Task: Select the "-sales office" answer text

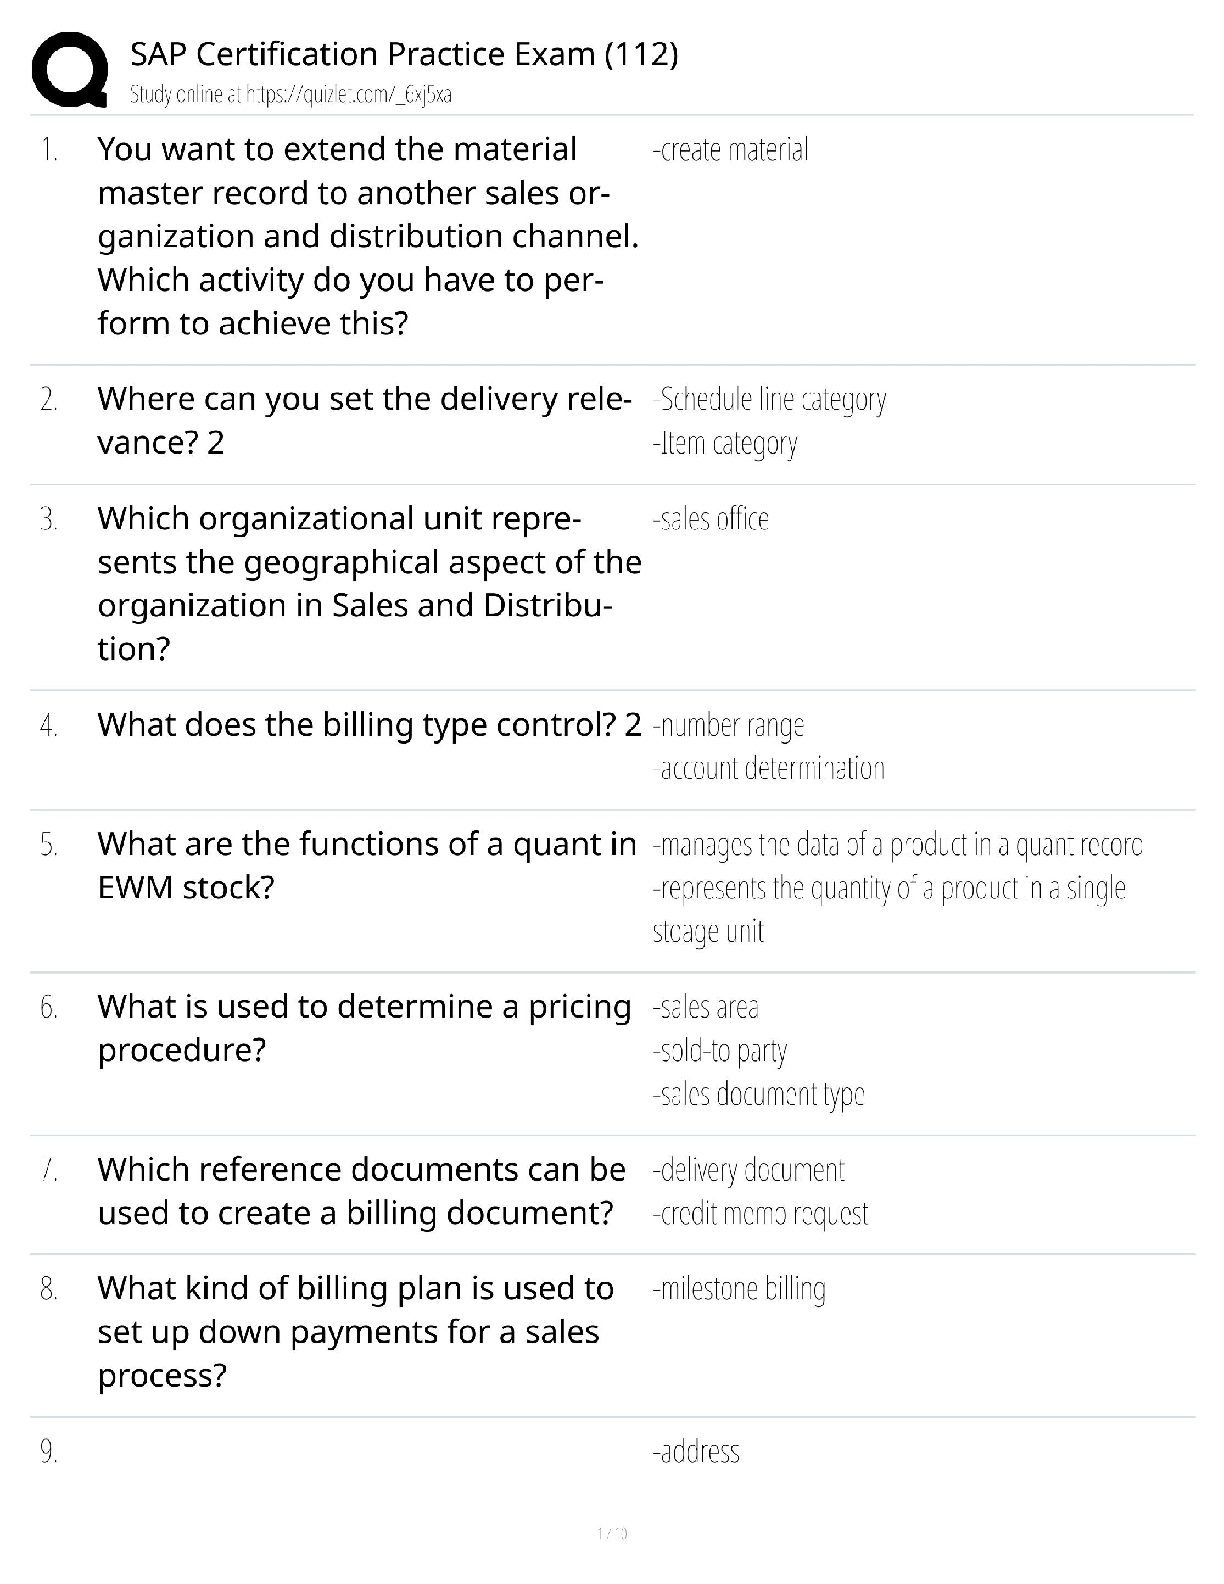Action: 710,519
